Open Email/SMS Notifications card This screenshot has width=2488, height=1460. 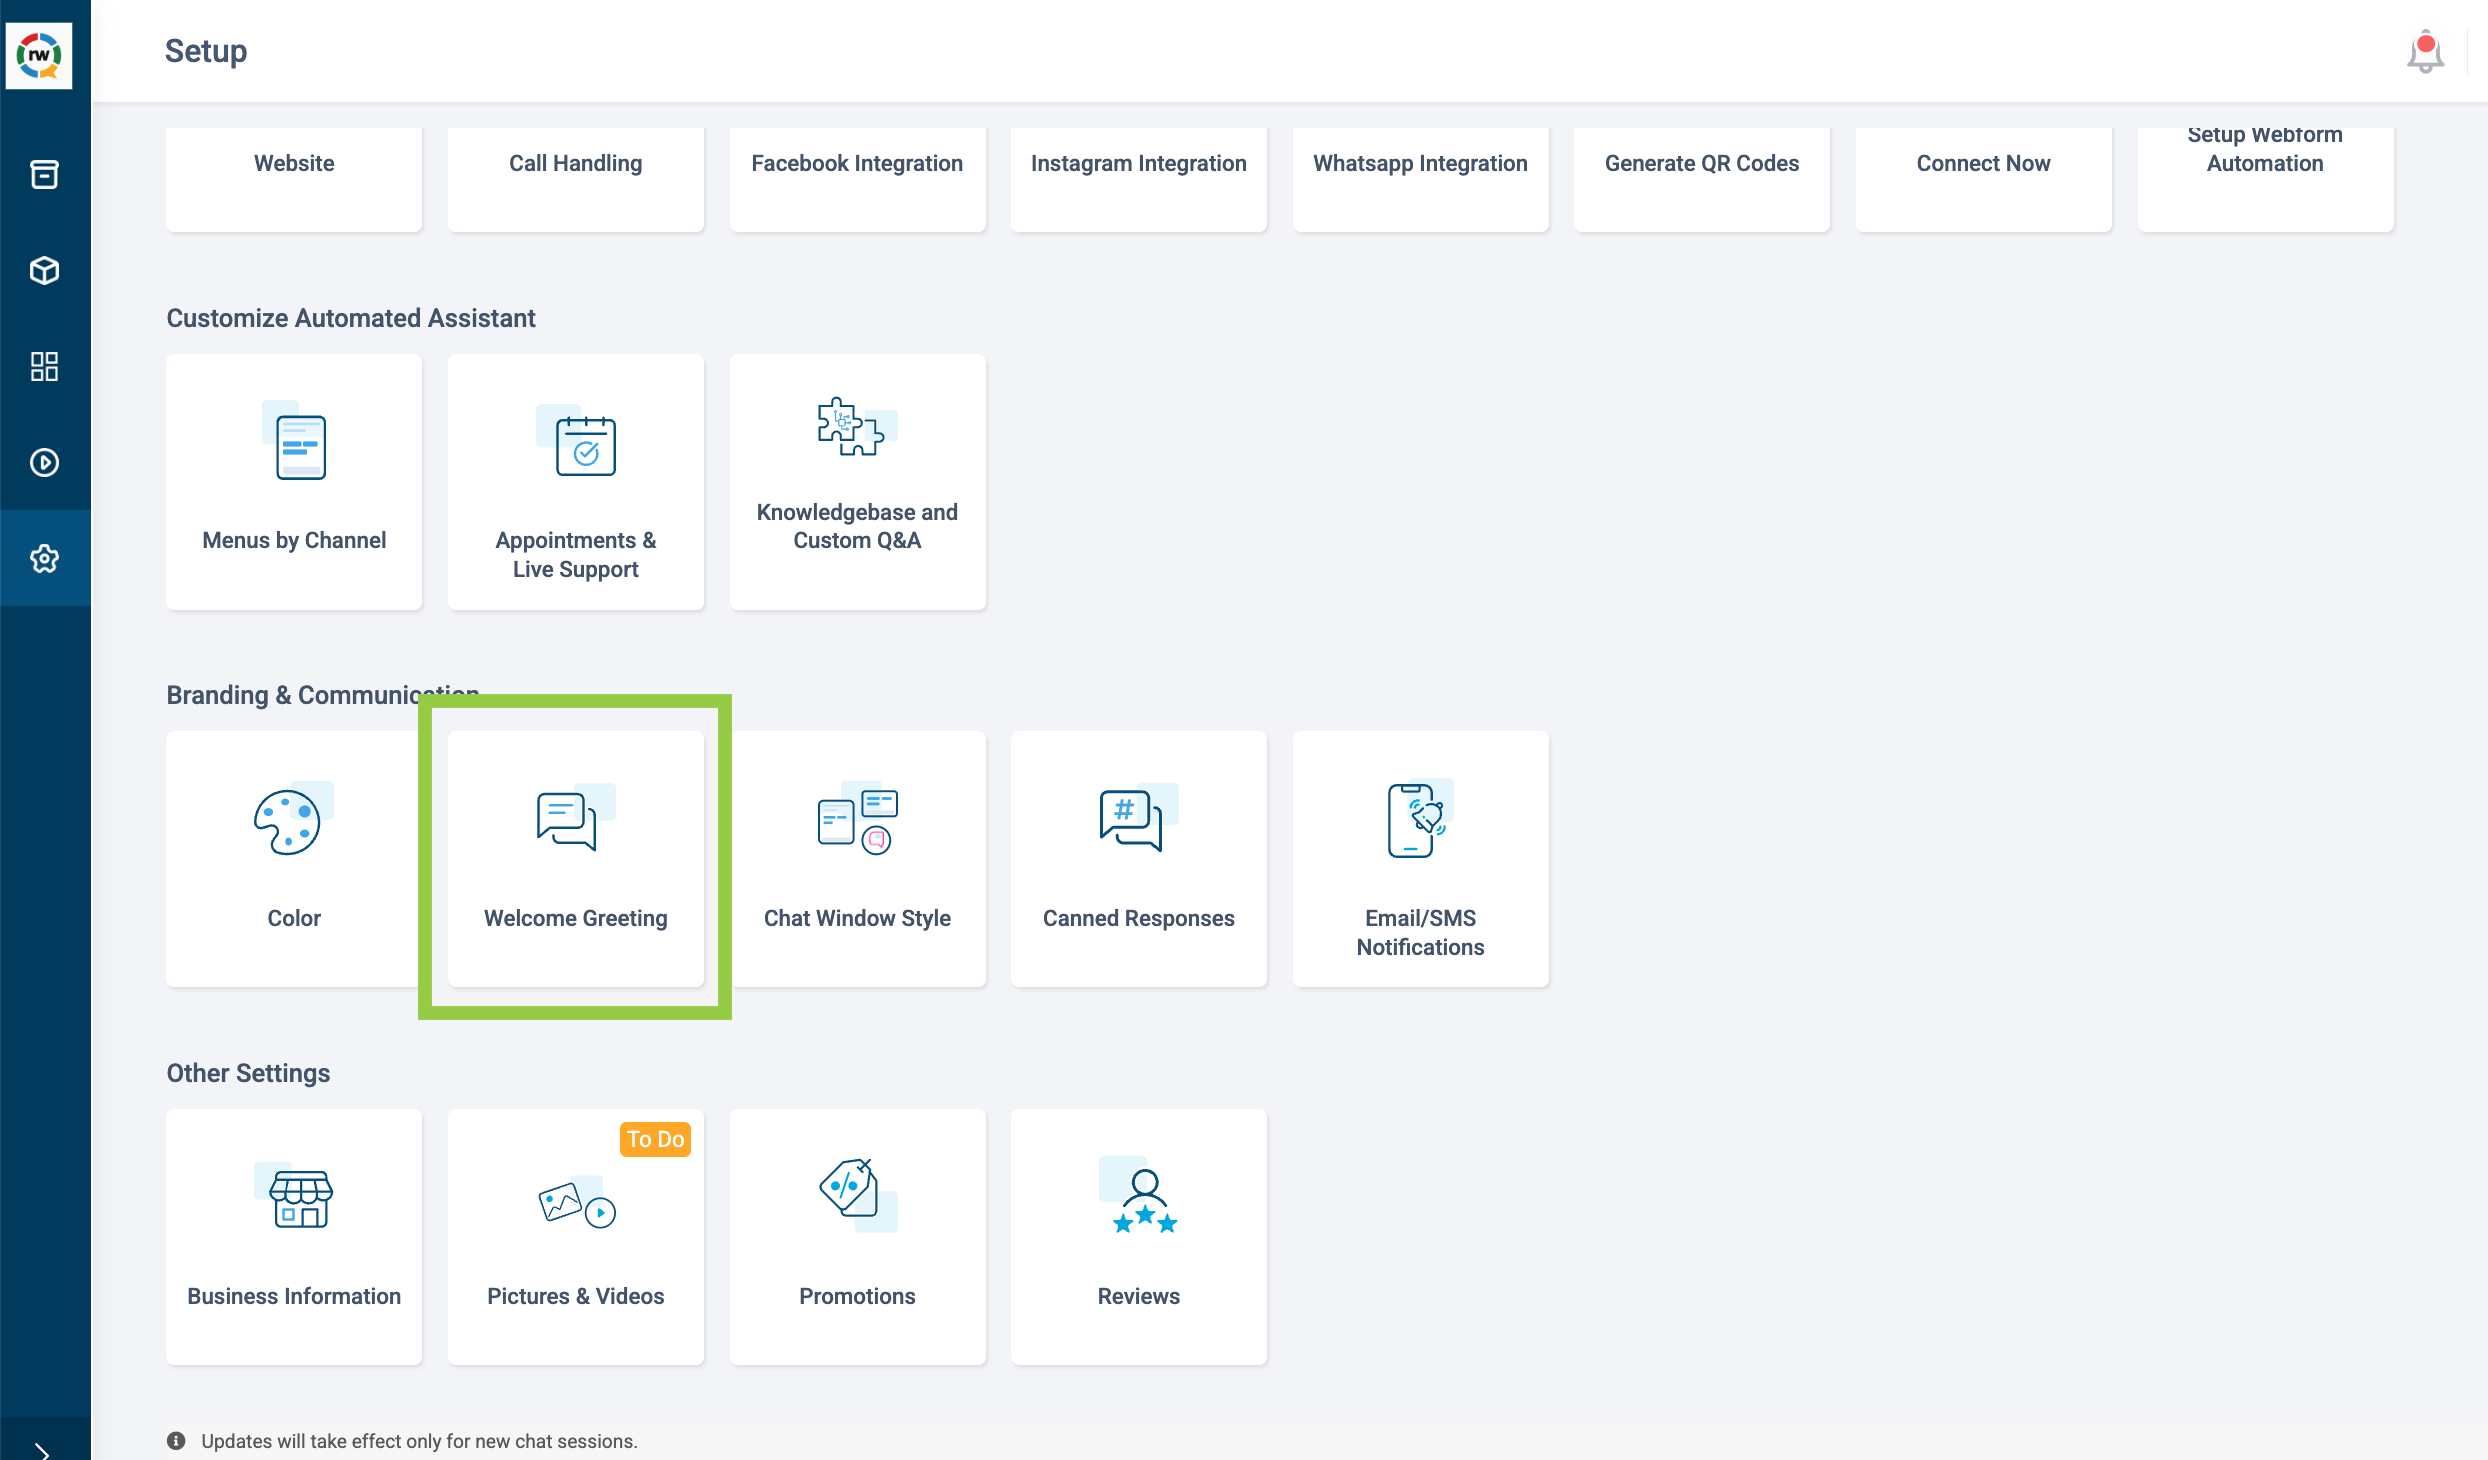coord(1420,858)
